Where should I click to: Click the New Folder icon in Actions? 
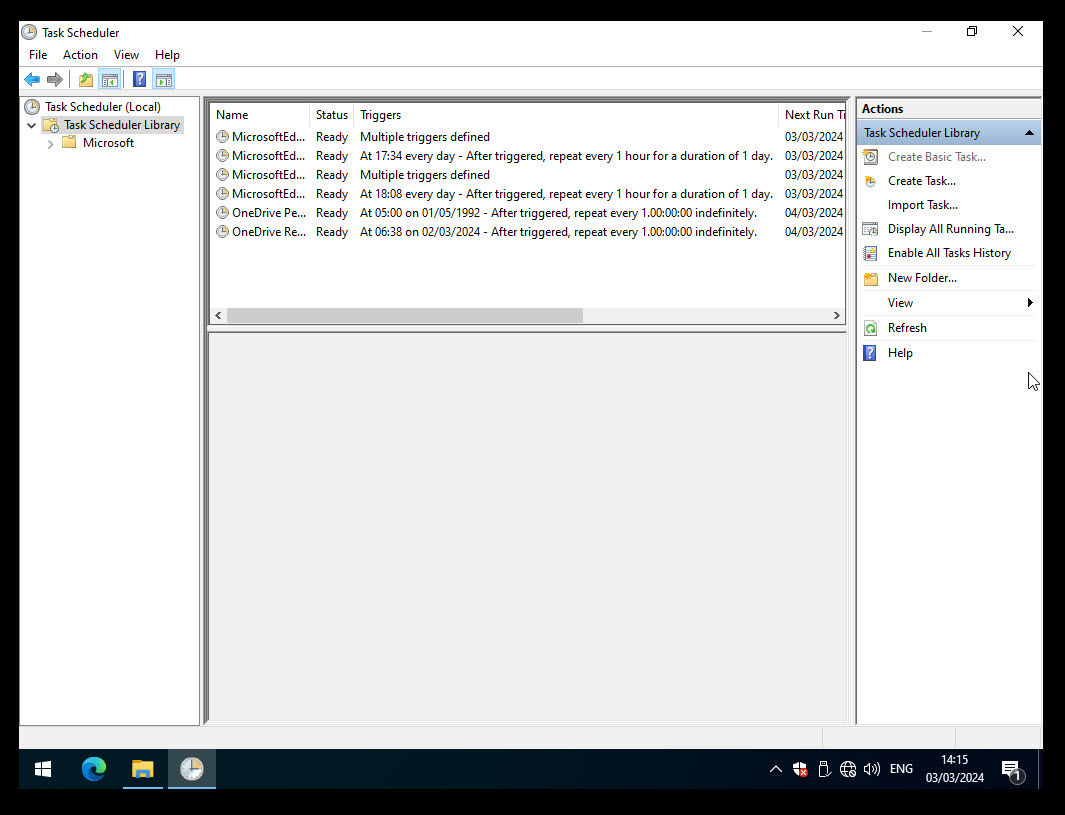871,279
